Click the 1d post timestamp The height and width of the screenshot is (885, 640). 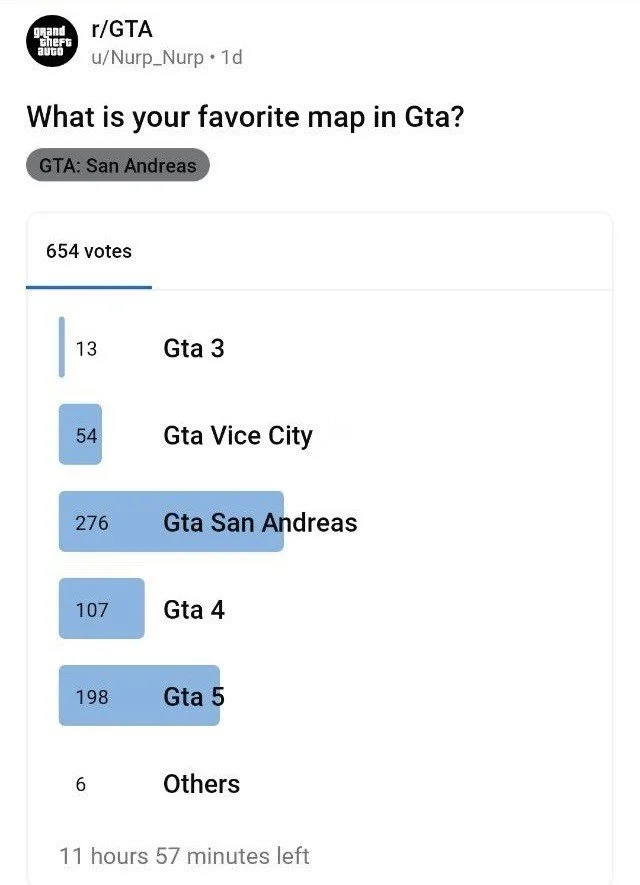click(232, 57)
